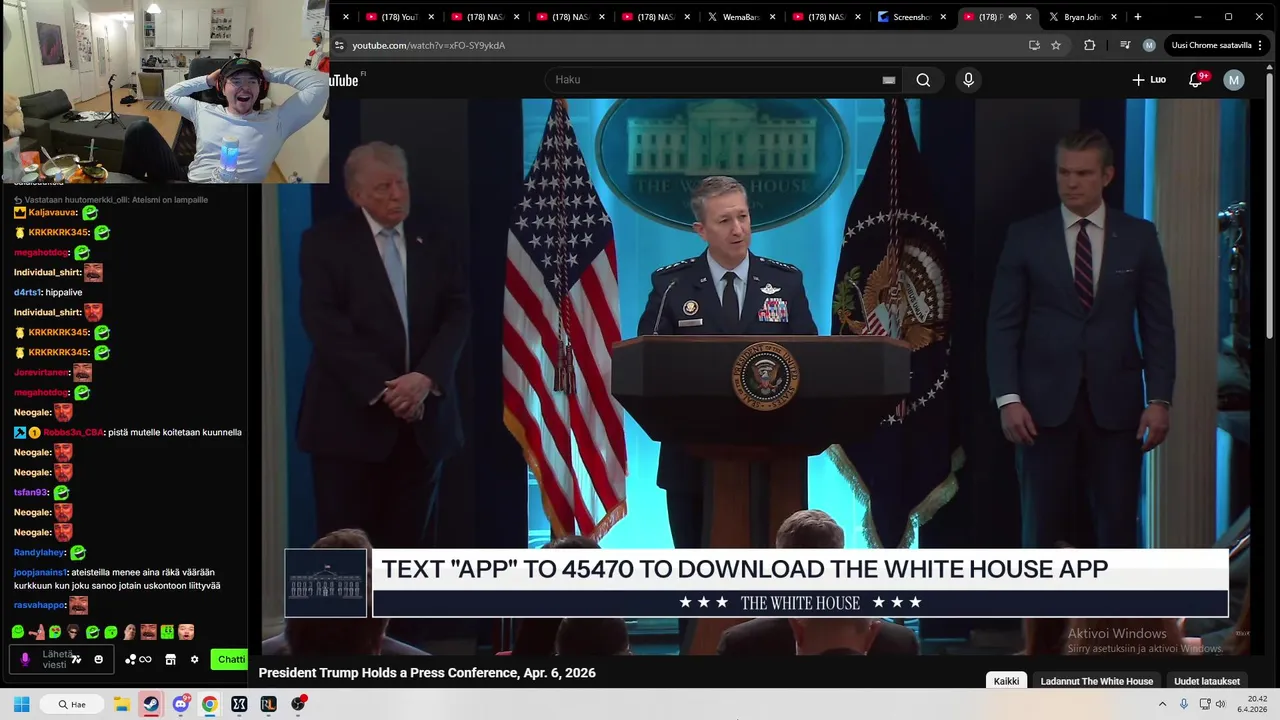Screen dimensions: 1280x720
Task: Open the 7TV emote menu icon
Action: click(x=76, y=659)
